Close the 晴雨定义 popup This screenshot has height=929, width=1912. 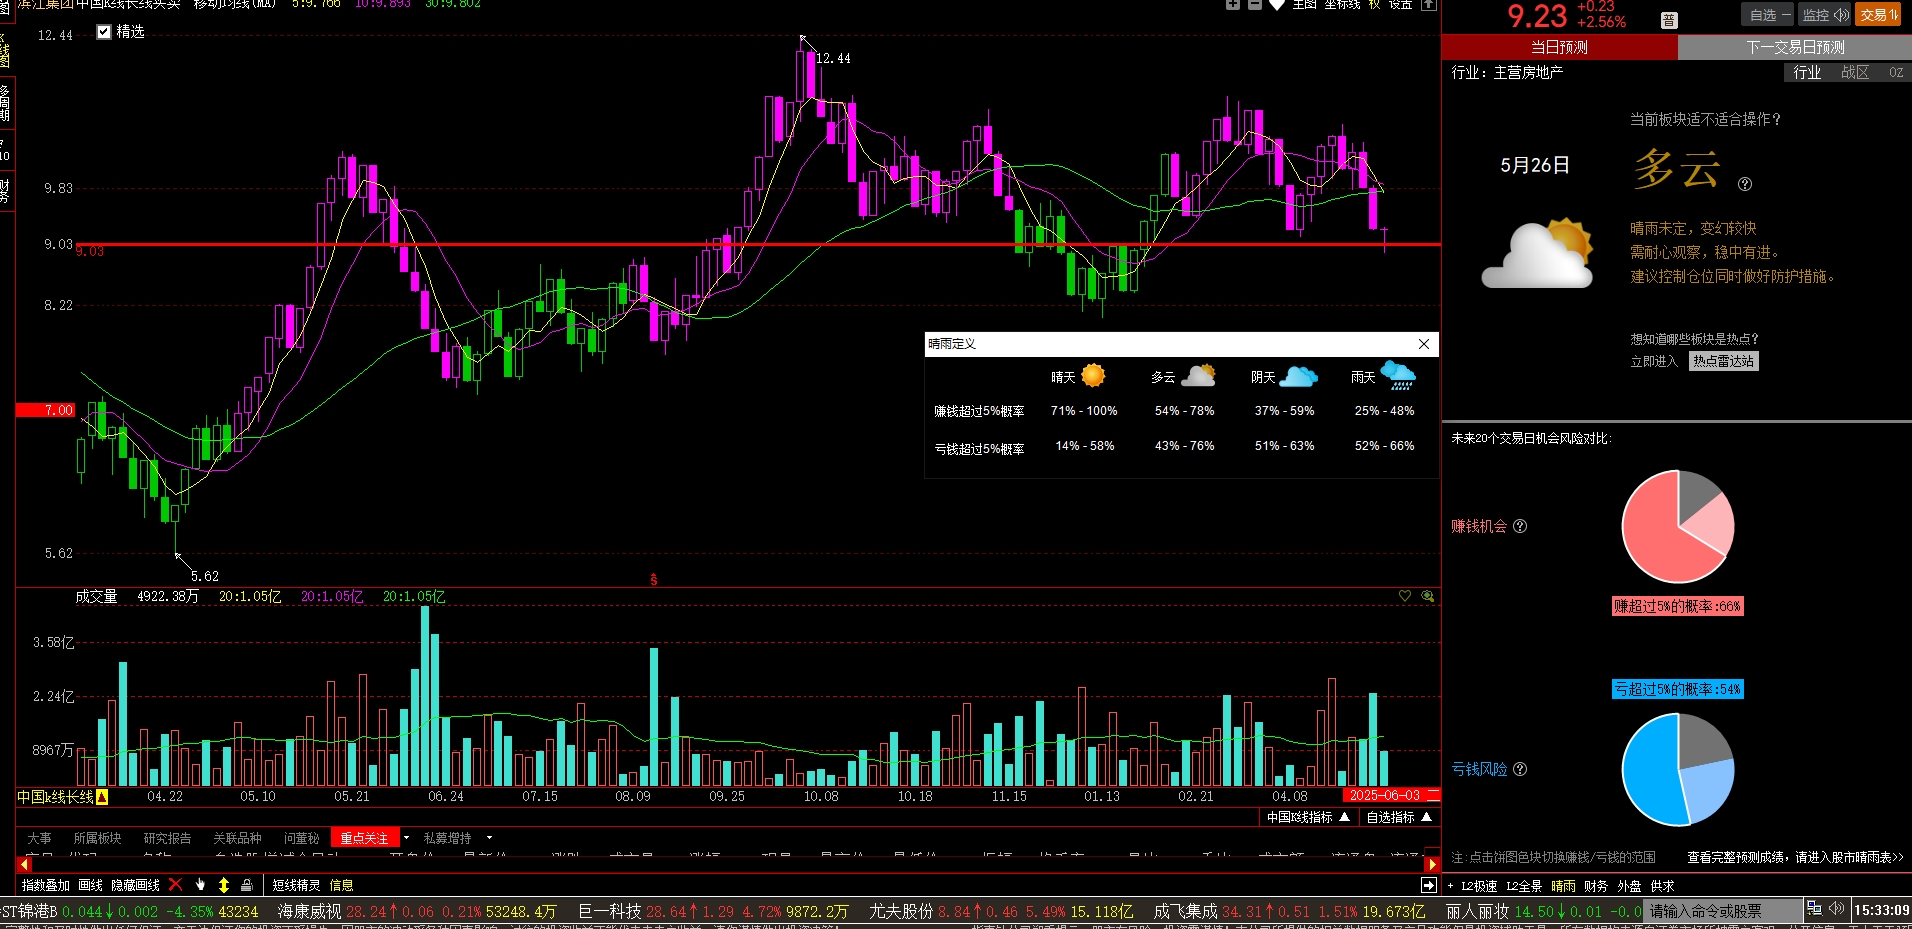1424,344
